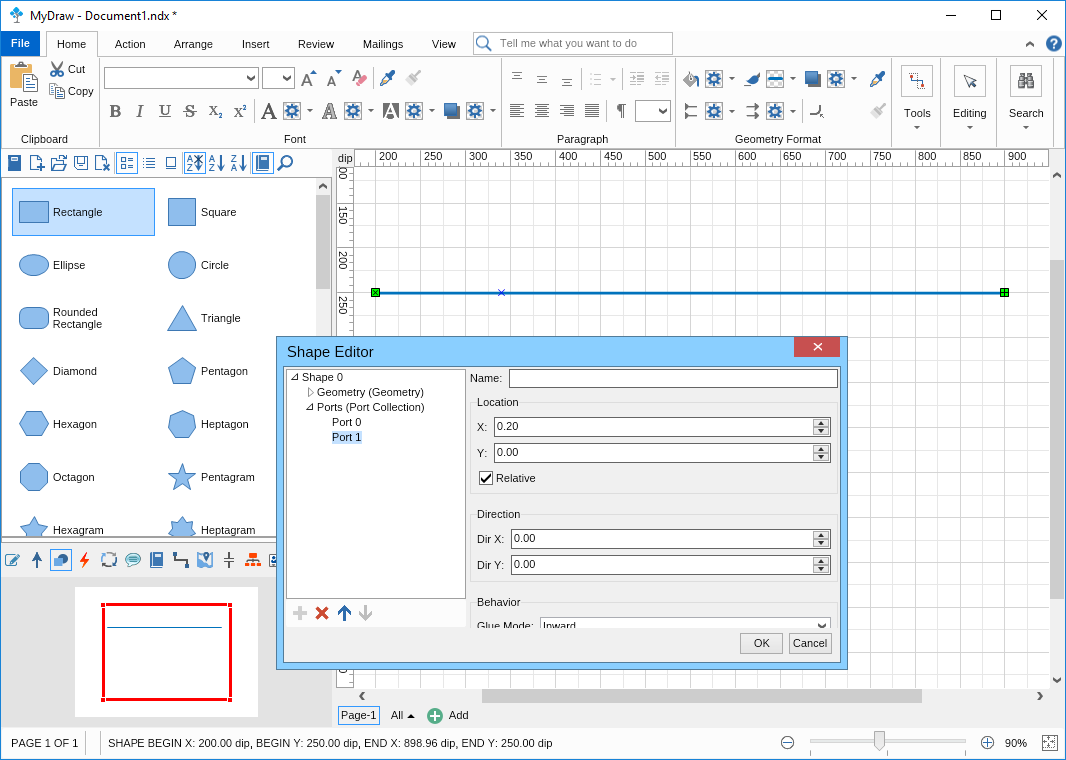The image size is (1066, 760).
Task: Click the library search magnifier icon
Action: (x=286, y=163)
